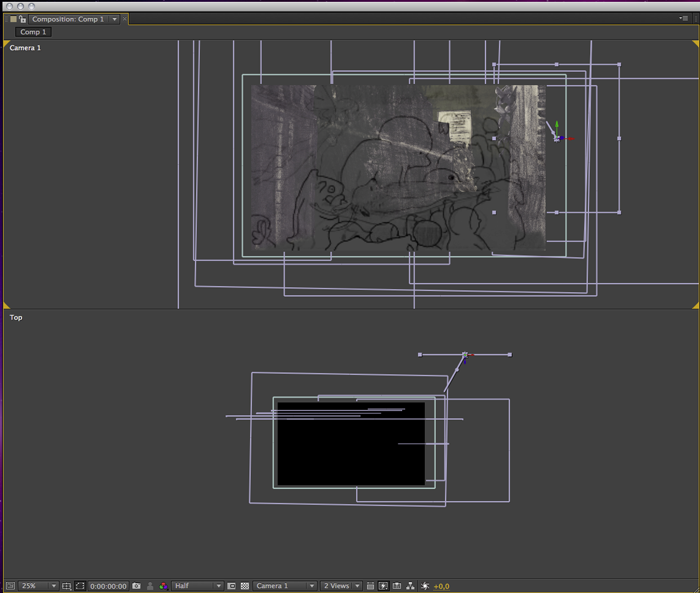700x593 pixels.
Task: Click the Comp 1 breadcrumb button
Action: coord(33,32)
